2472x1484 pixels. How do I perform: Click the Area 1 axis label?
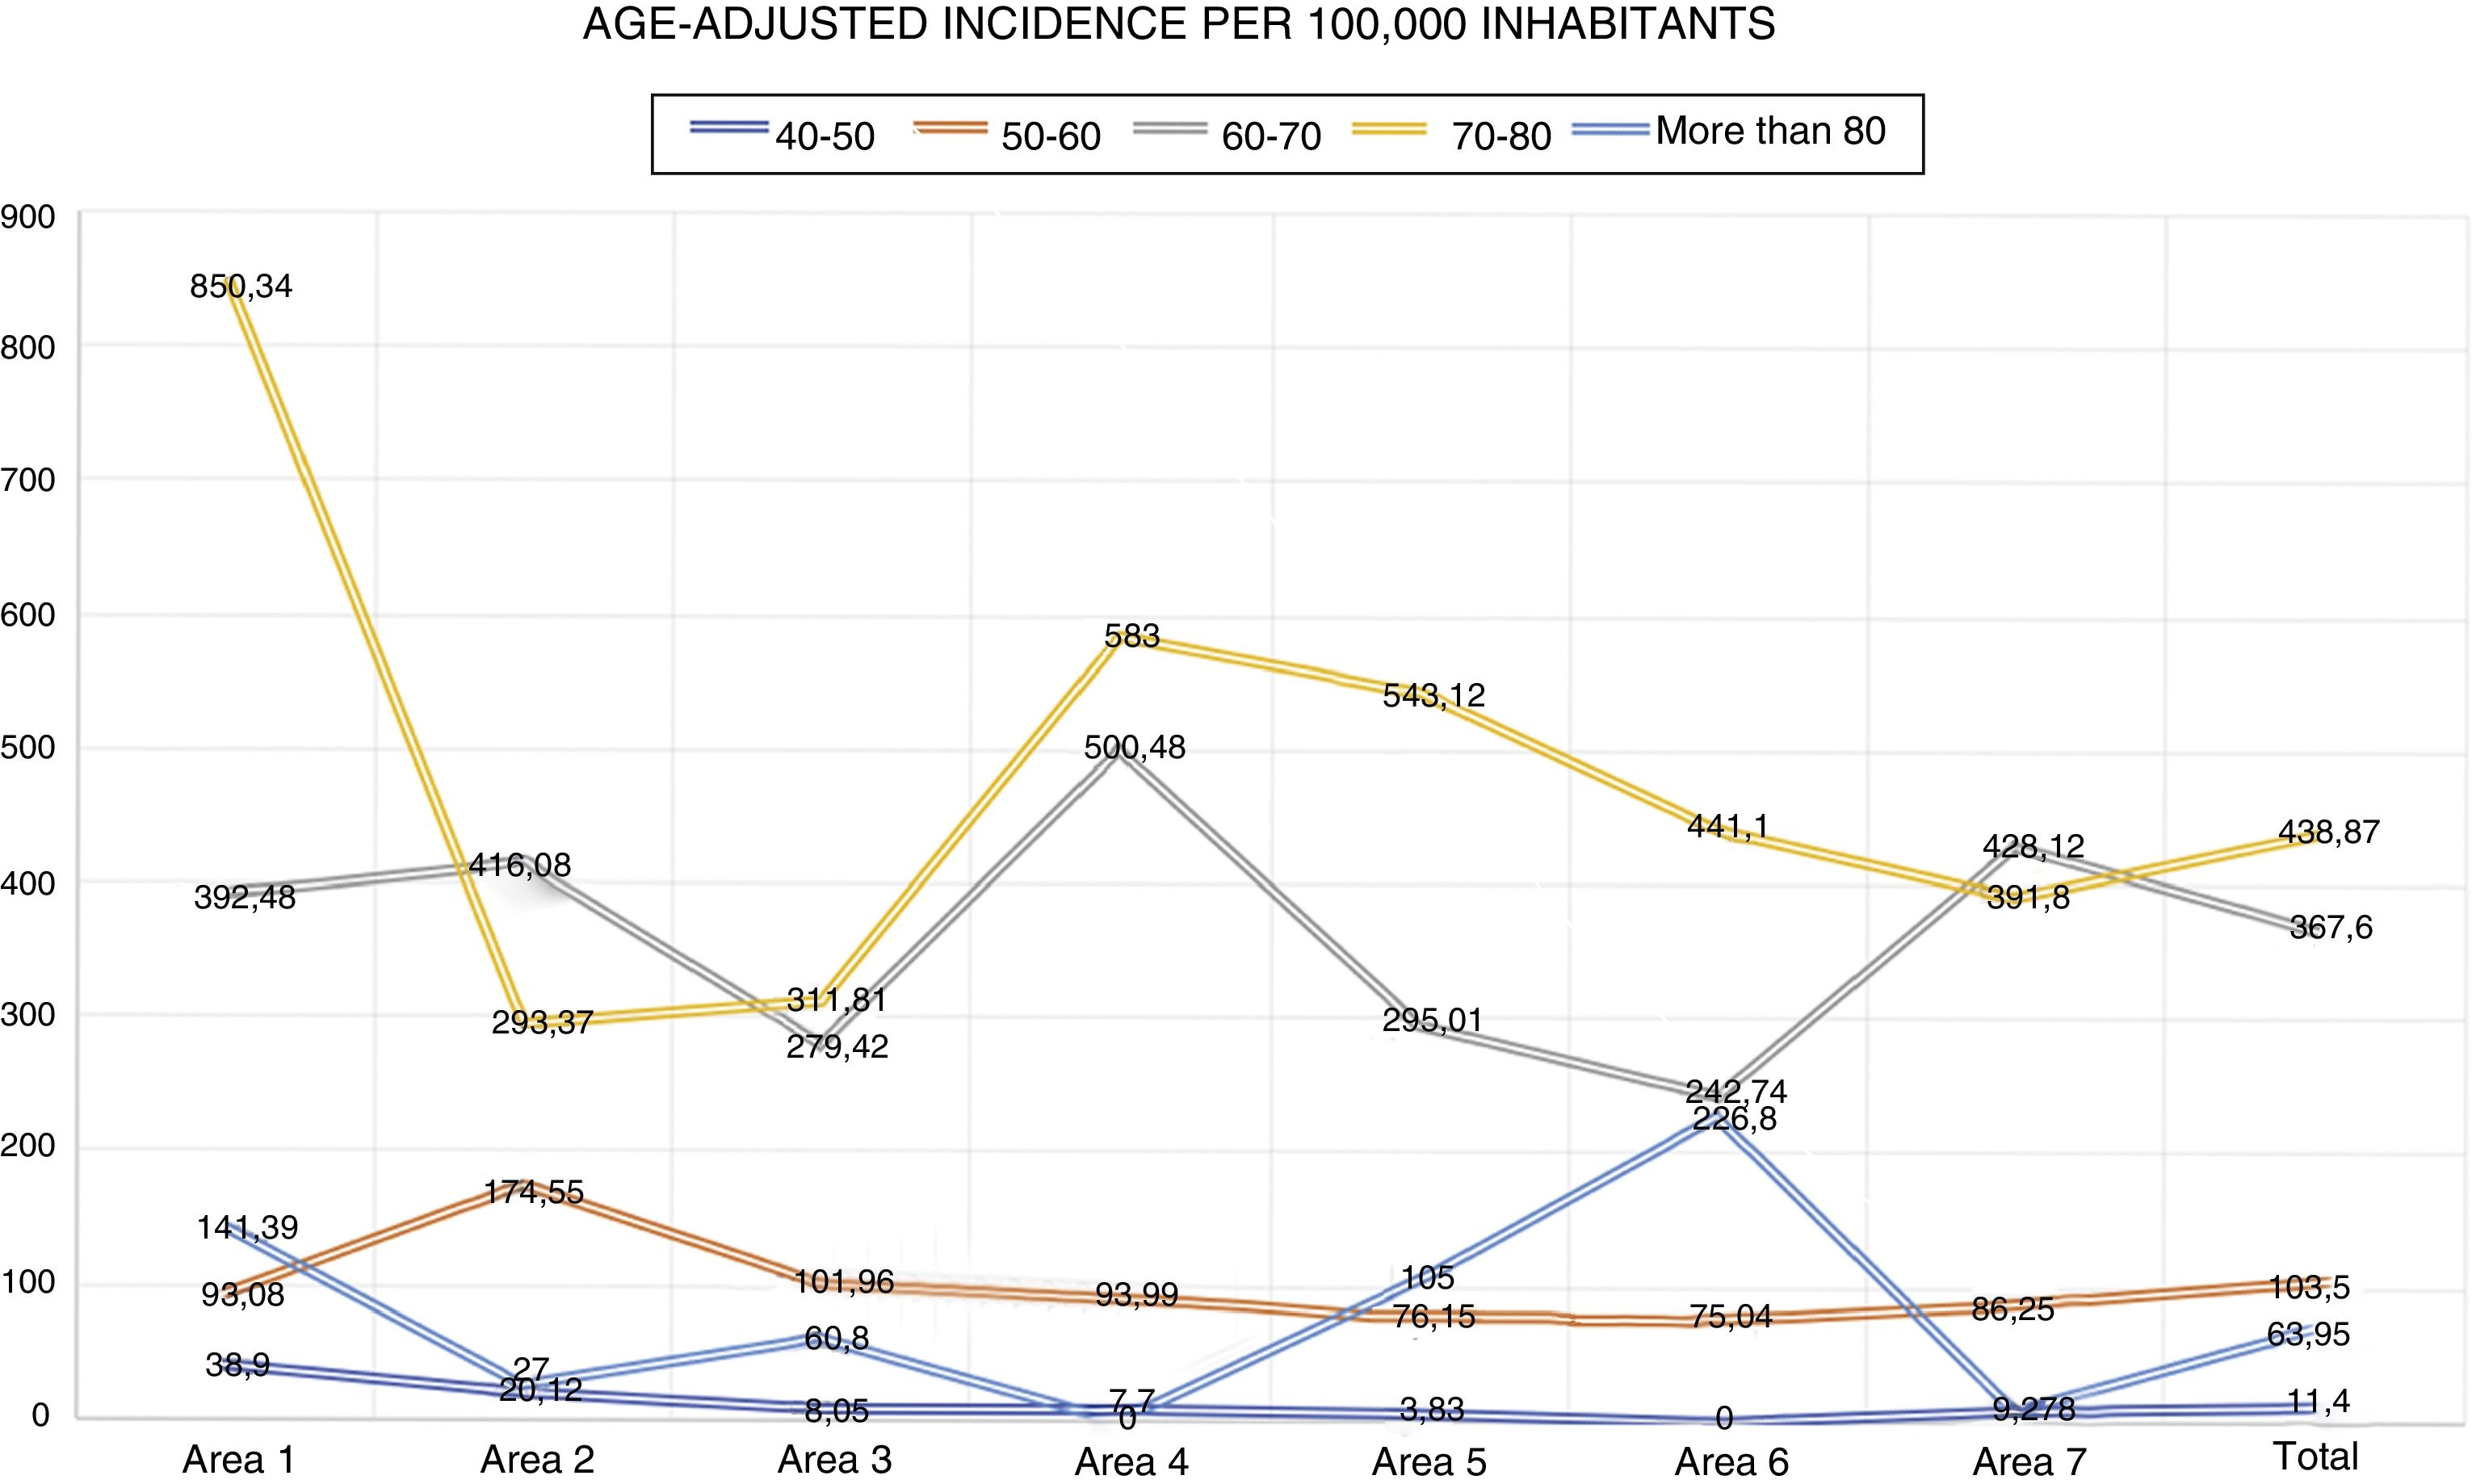(x=239, y=1460)
